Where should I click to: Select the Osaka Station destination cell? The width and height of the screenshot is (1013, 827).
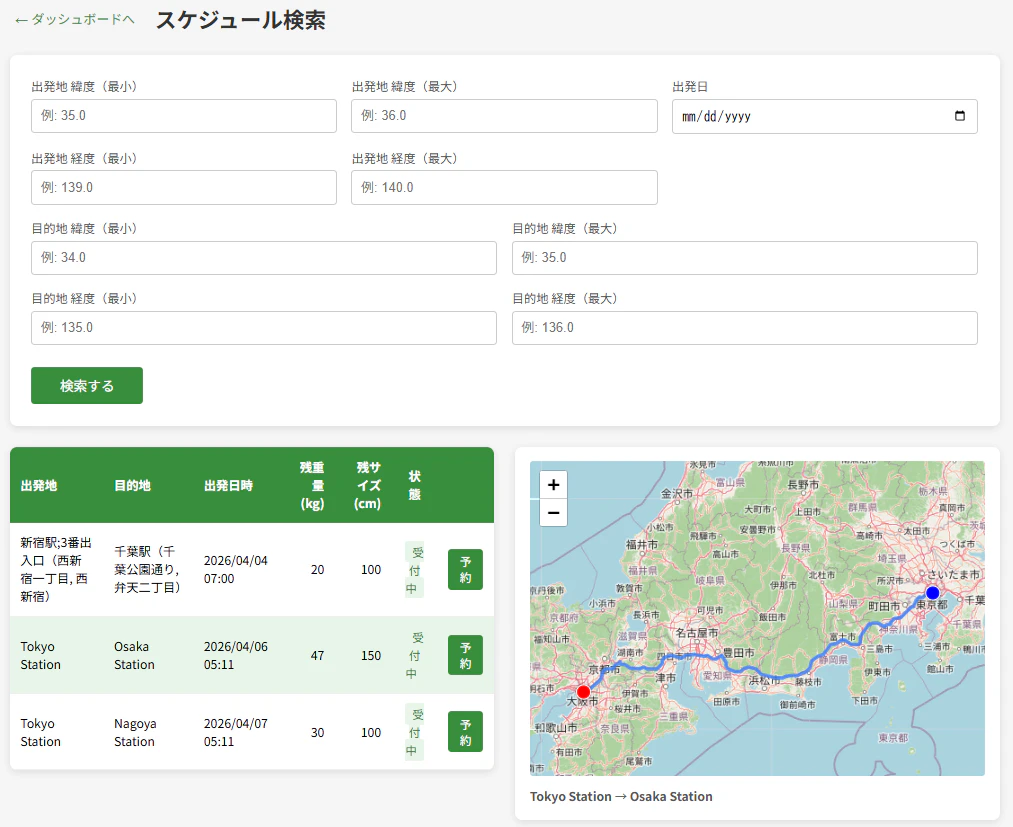click(134, 655)
